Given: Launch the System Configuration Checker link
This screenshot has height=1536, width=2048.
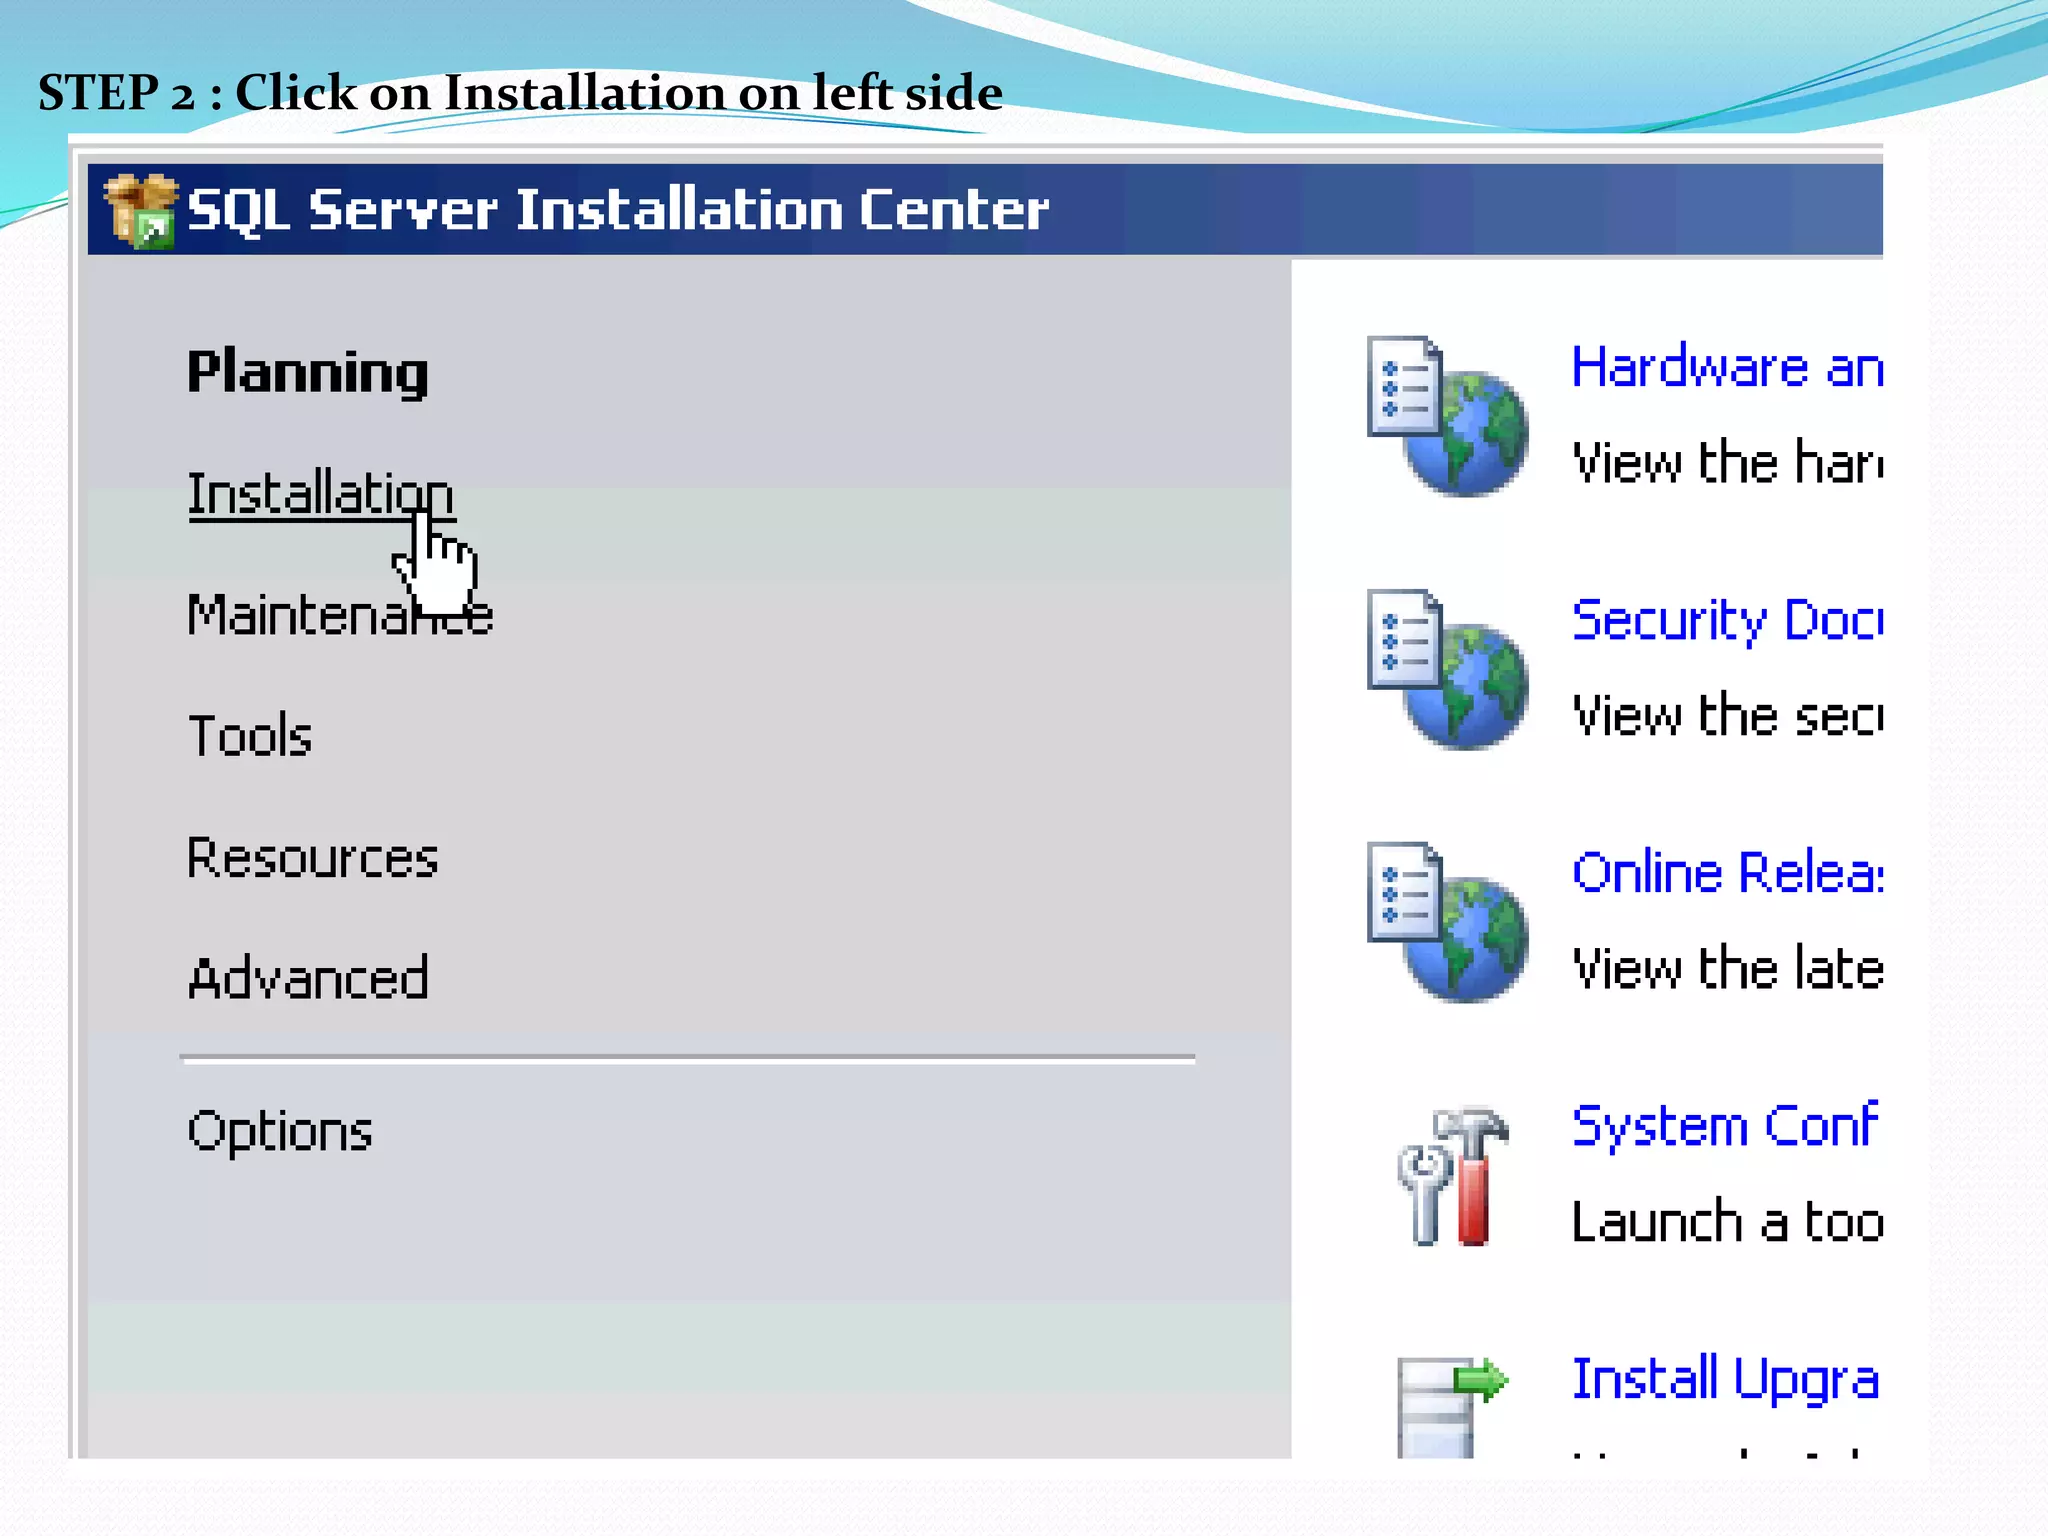Looking at the screenshot, I should 1725,1126.
